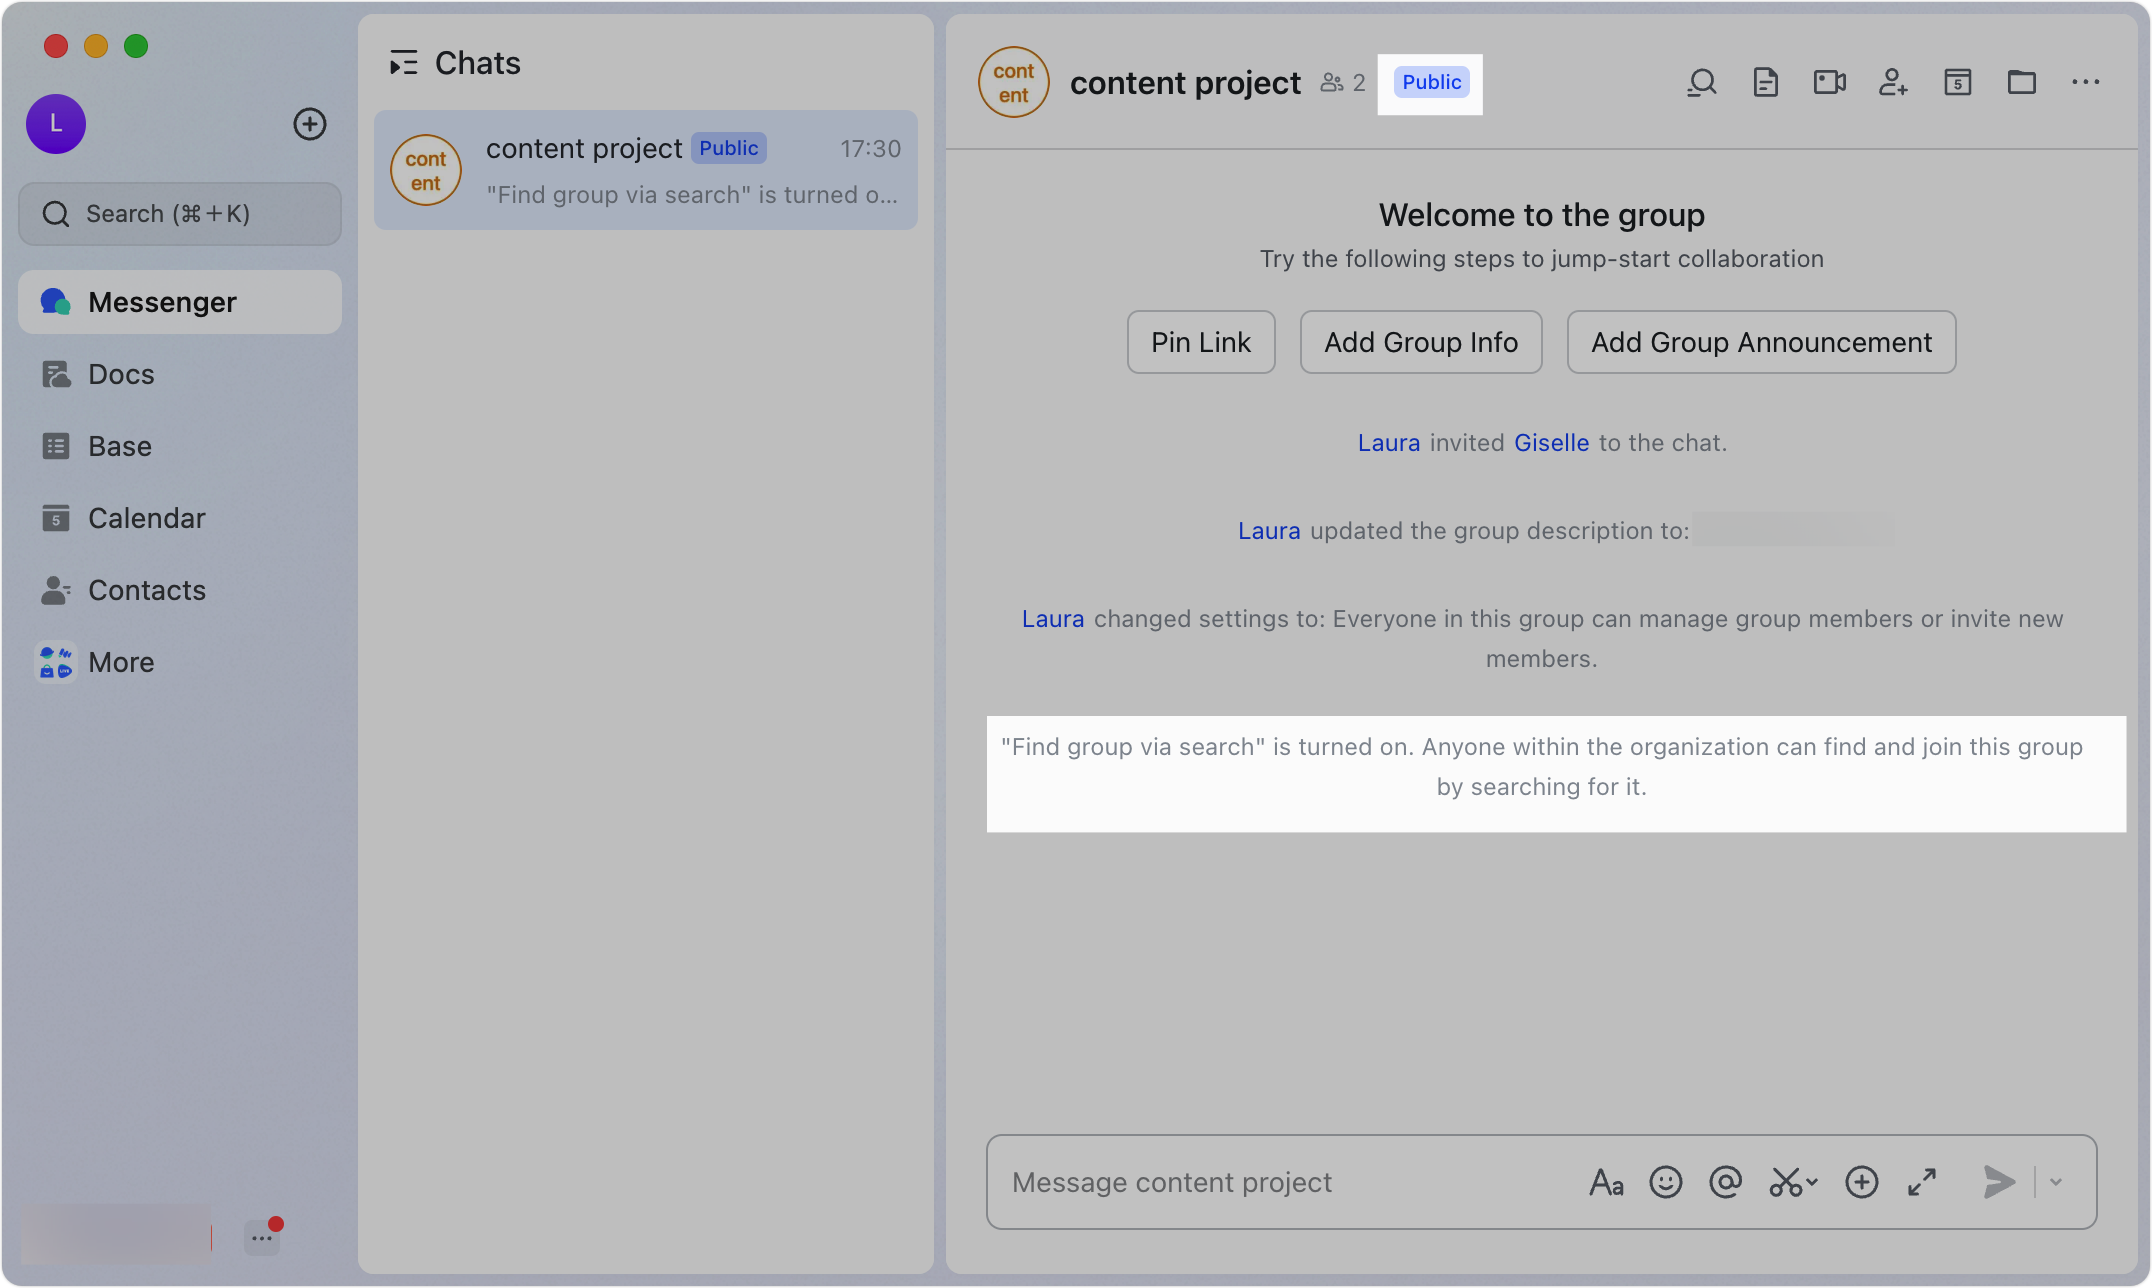Open the more actions menu

tap(2085, 82)
